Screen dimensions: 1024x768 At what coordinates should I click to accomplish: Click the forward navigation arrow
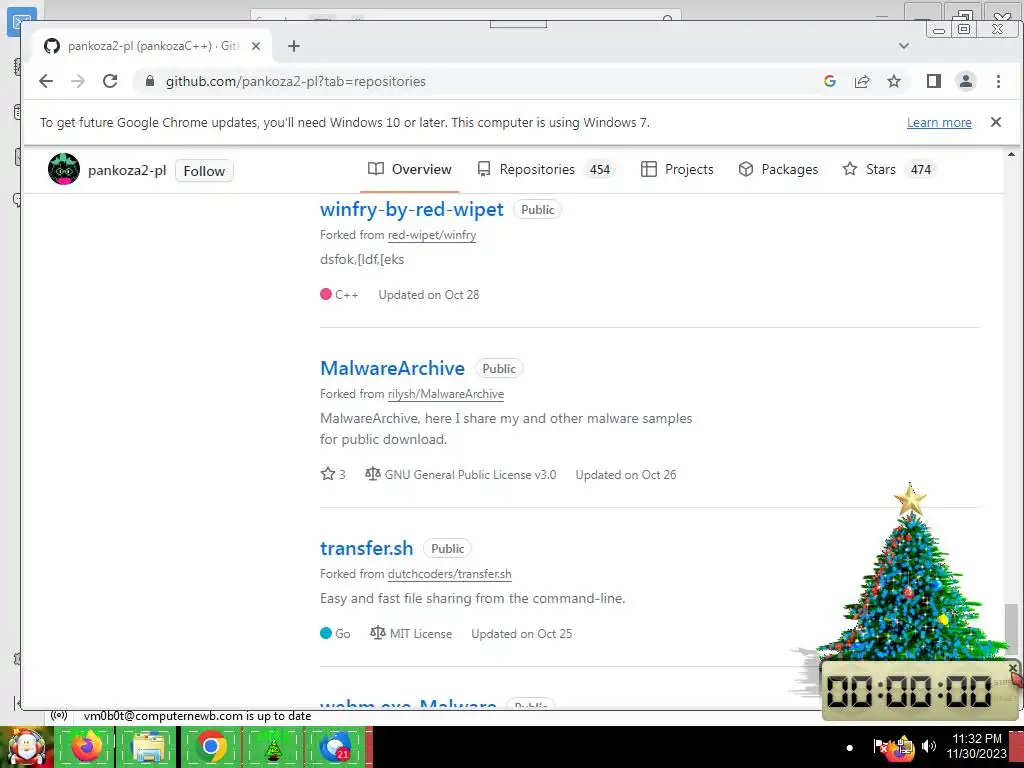(x=78, y=81)
